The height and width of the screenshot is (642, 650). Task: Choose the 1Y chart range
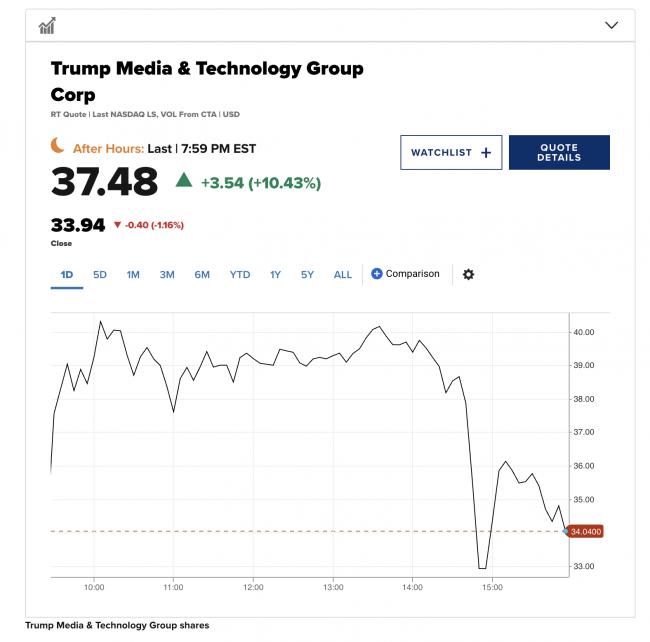pos(275,274)
